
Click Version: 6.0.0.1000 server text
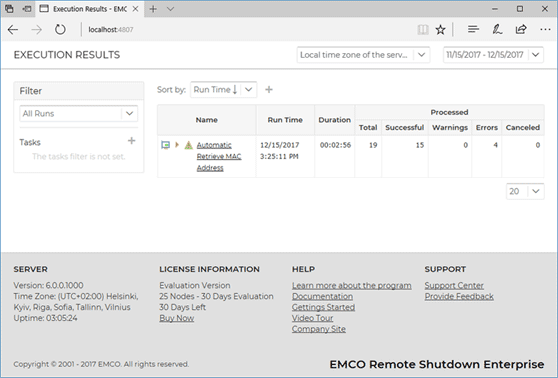coord(48,285)
